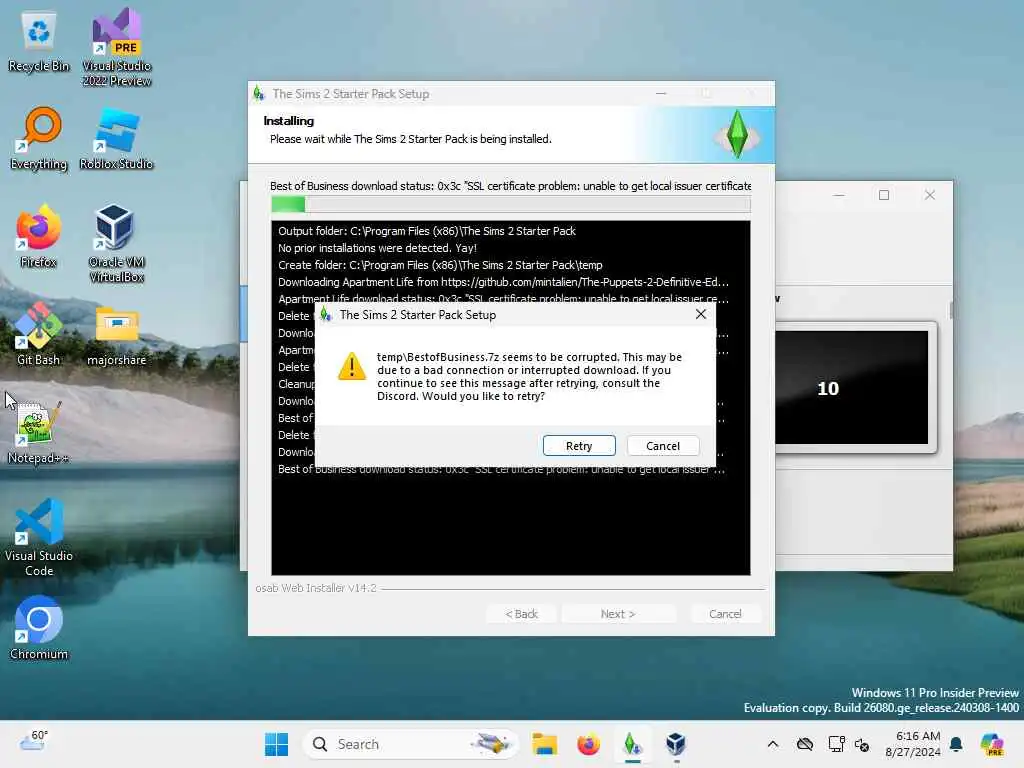Select the 'Create folder' log line
Image resolution: width=1024 pixels, height=768 pixels.
coord(440,264)
